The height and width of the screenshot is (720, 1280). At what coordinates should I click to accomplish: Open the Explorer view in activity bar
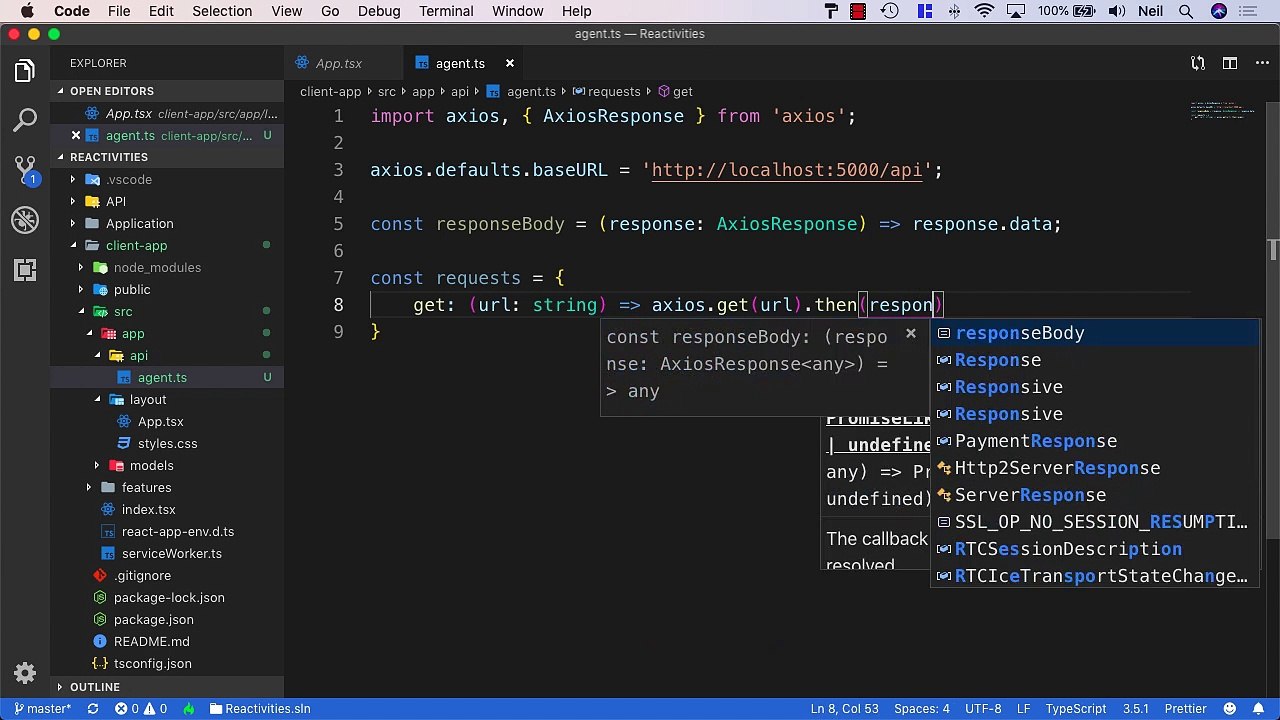[25, 71]
